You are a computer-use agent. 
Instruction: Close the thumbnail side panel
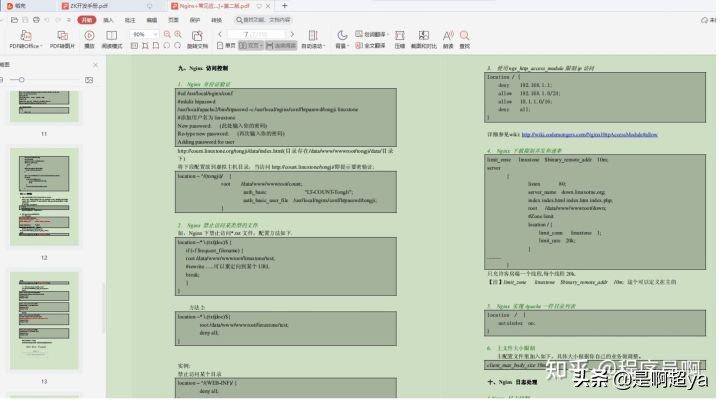click(x=96, y=65)
